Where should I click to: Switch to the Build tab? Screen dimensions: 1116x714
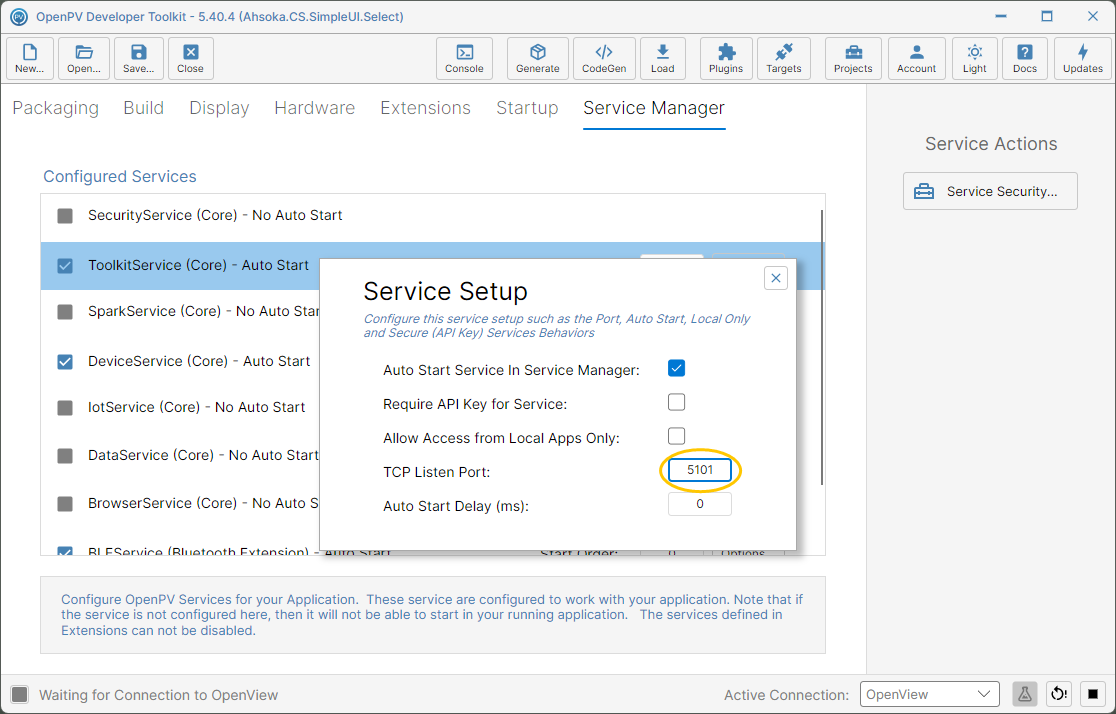pyautogui.click(x=144, y=108)
